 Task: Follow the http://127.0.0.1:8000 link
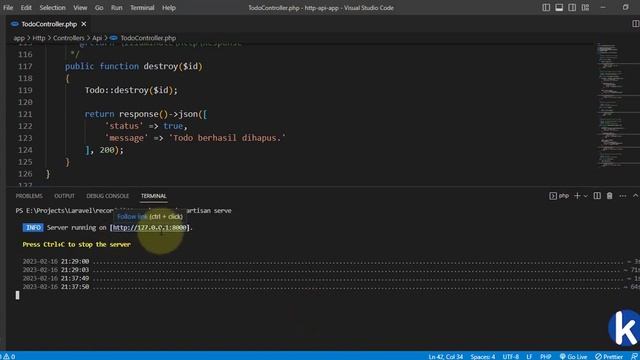[x=149, y=228]
